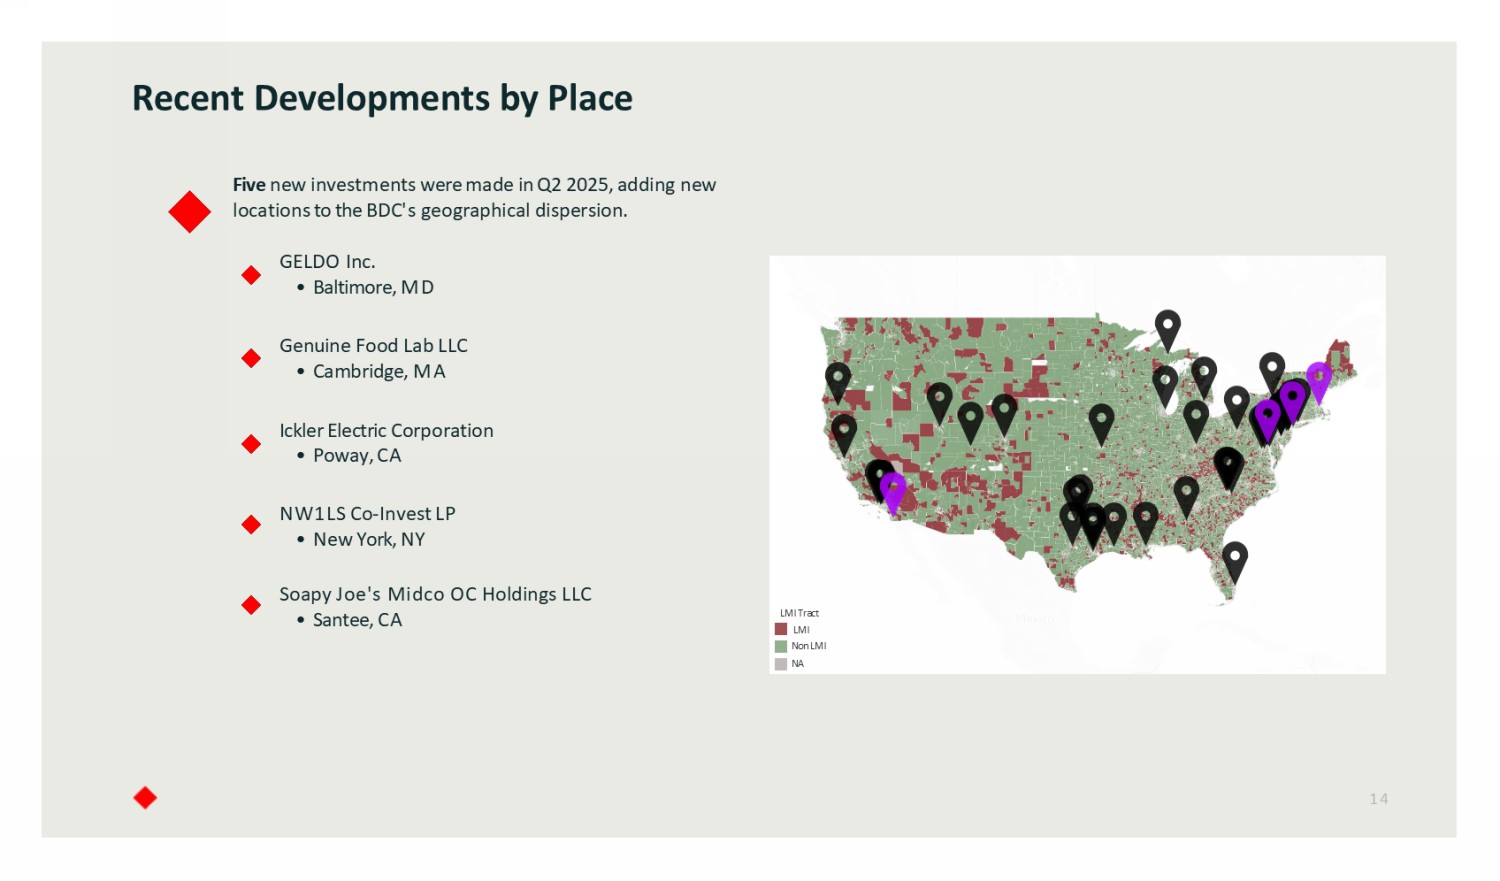Select the US map image
This screenshot has height=881, width=1500.
pos(1077,464)
